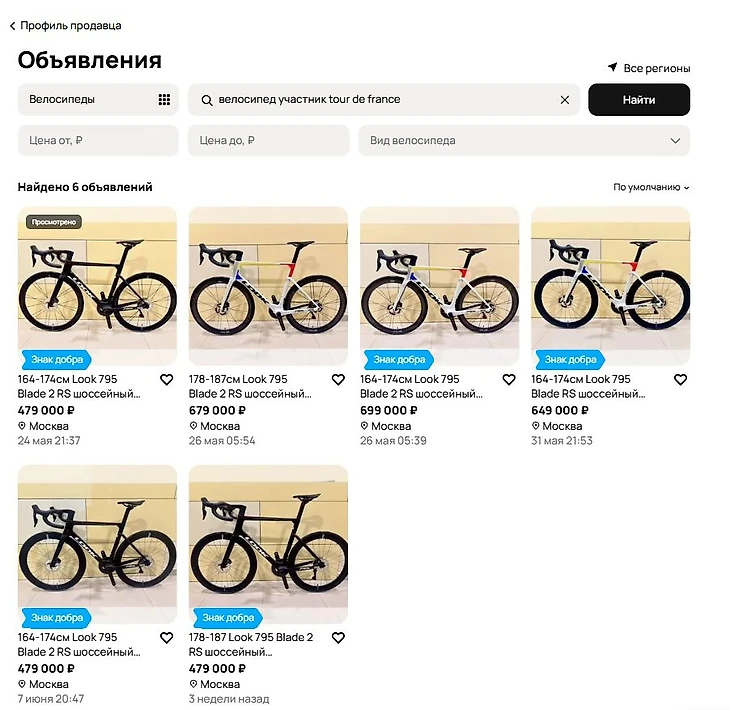The image size is (730, 710).
Task: Favorite the 479 000 ₽ listing dated 24 мая
Action: click(x=167, y=380)
